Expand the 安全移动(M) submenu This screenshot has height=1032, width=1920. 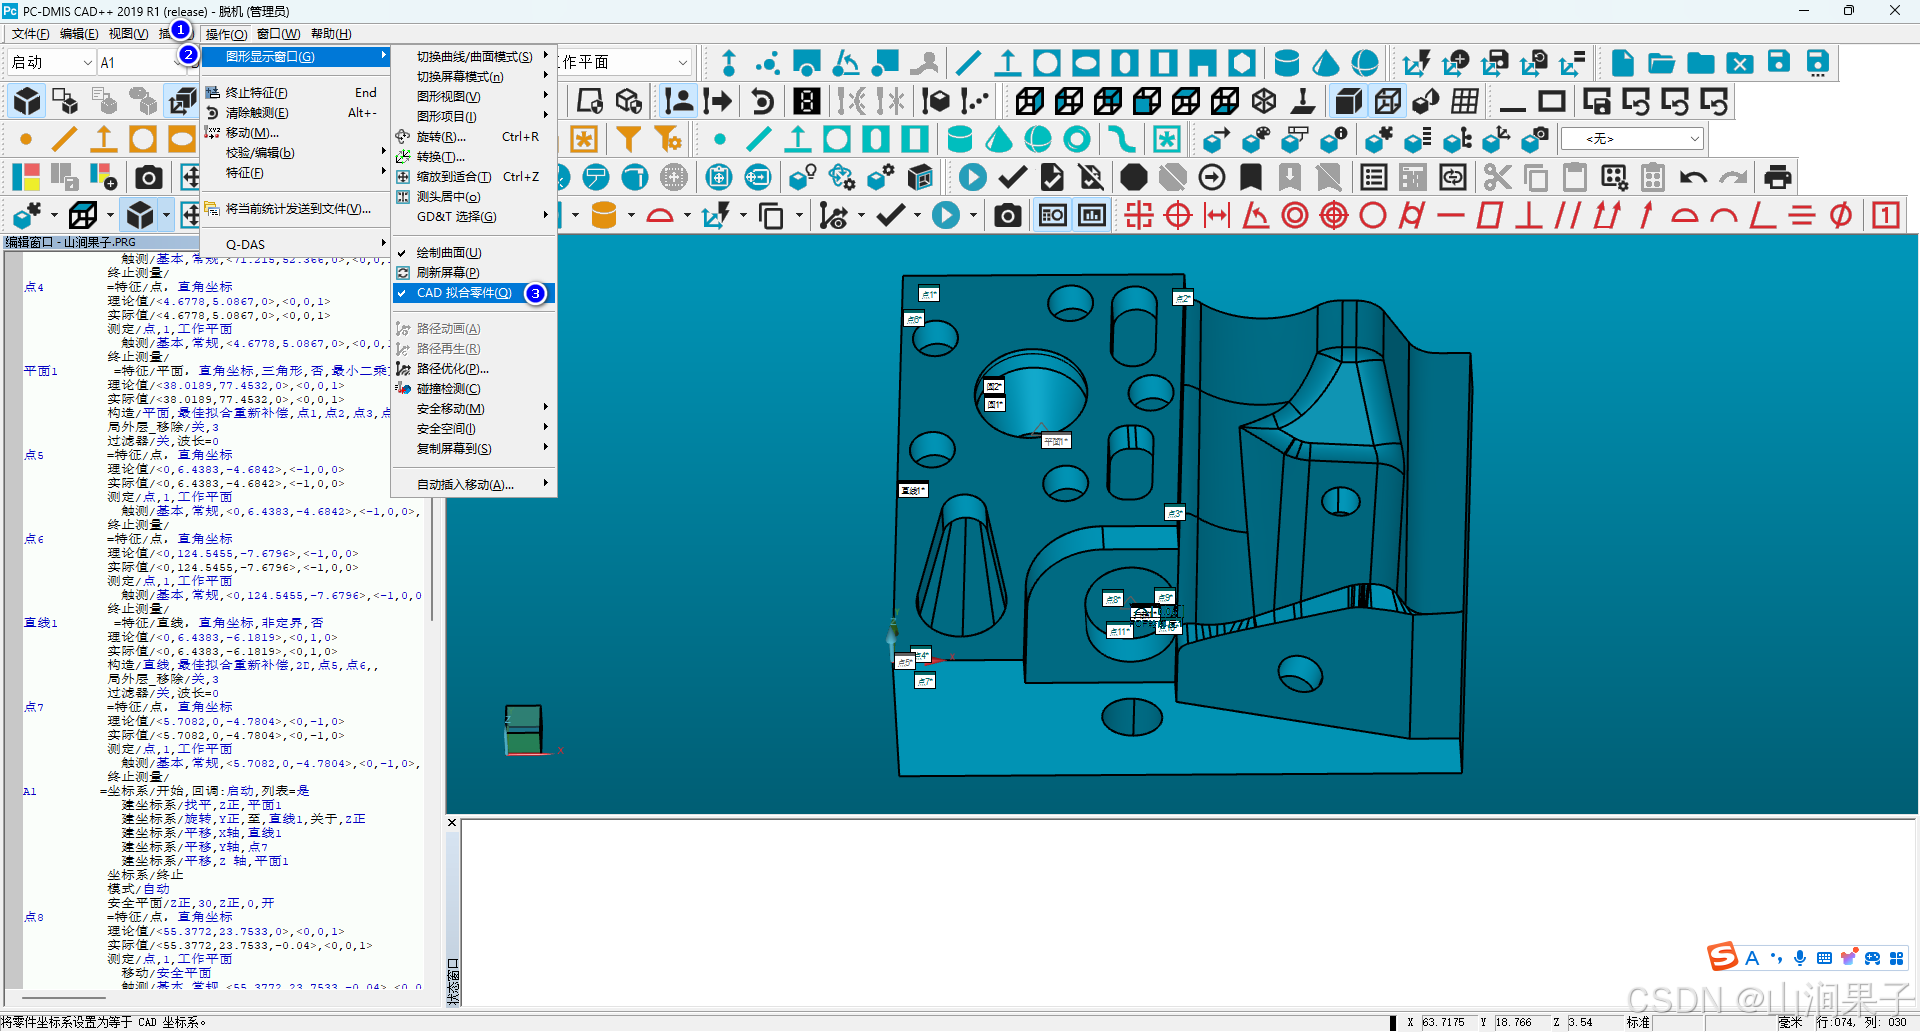(x=473, y=409)
